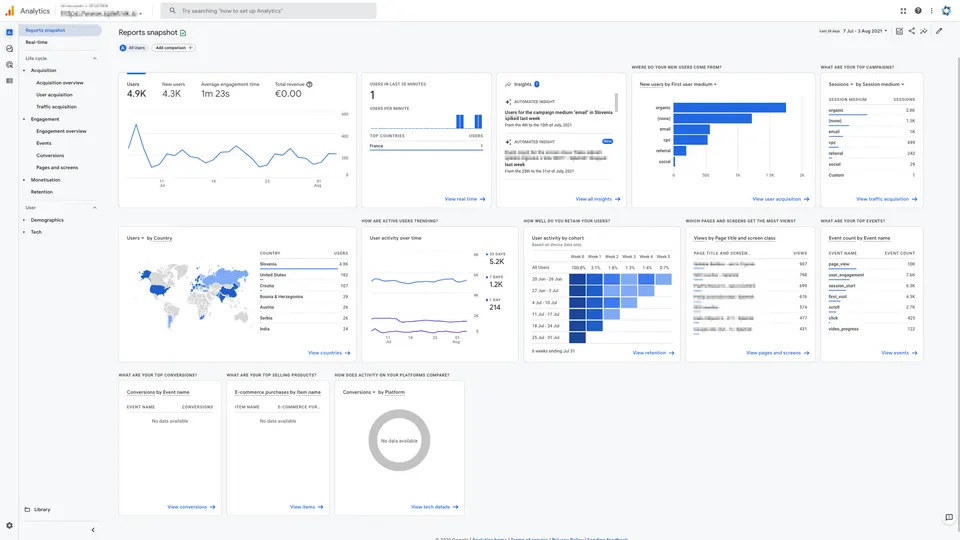Click the Share this report icon
This screenshot has width=960, height=540.
[x=912, y=31]
